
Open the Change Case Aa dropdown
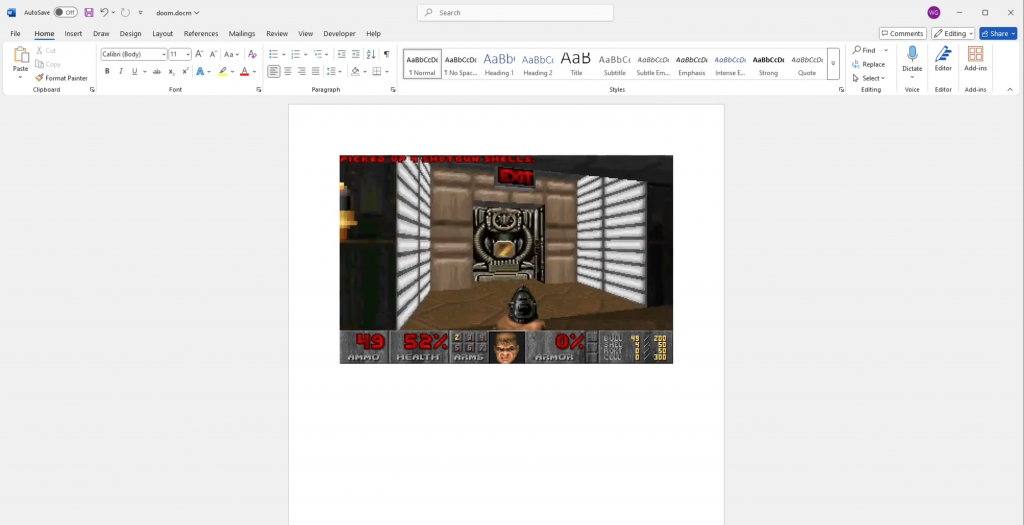coord(232,54)
